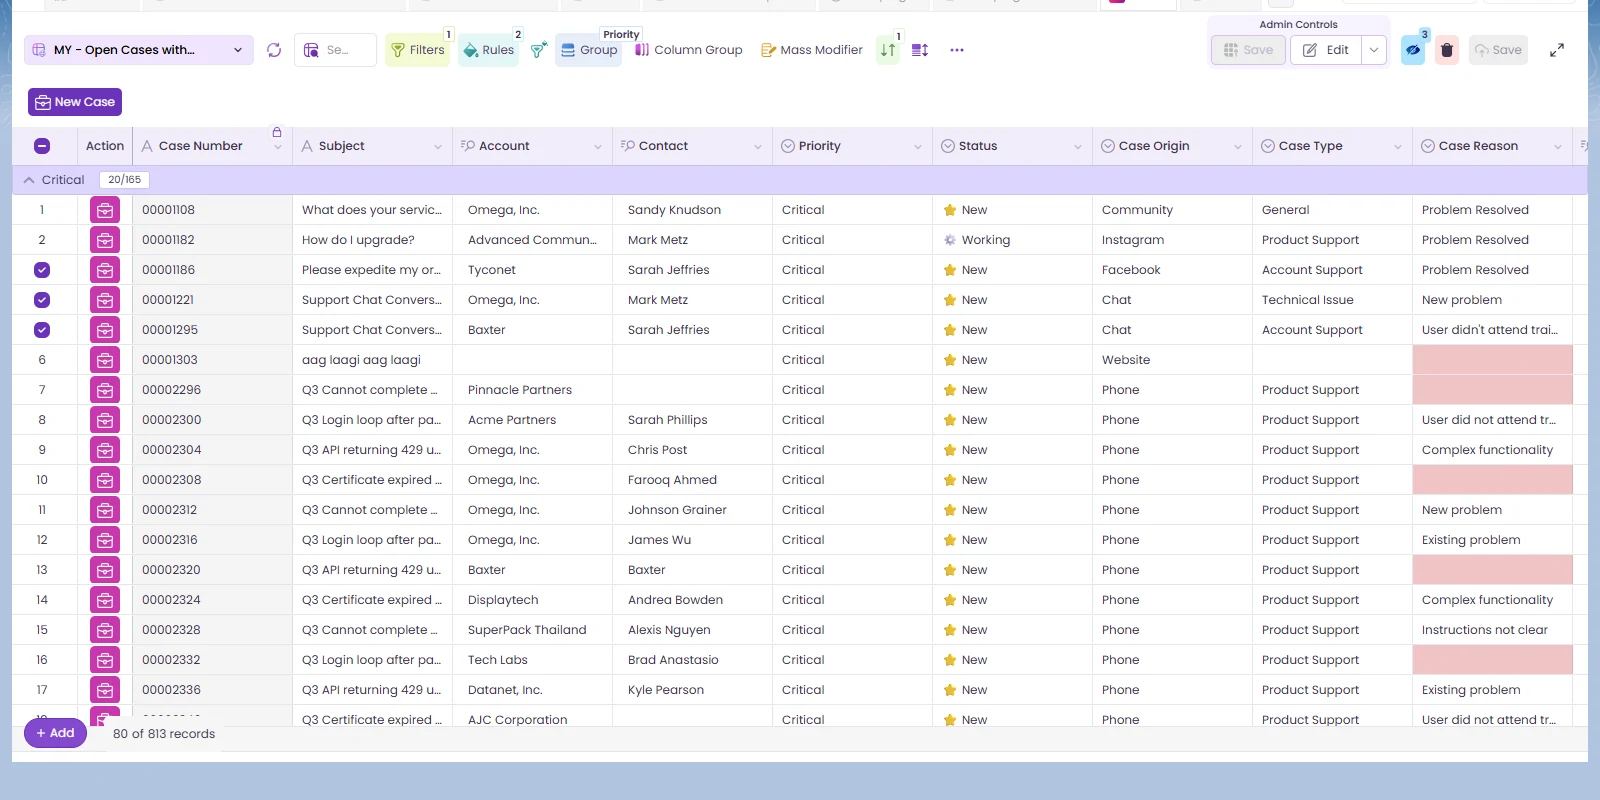This screenshot has width=1600, height=800.
Task: Toggle hidden columns eye icon
Action: point(1413,50)
